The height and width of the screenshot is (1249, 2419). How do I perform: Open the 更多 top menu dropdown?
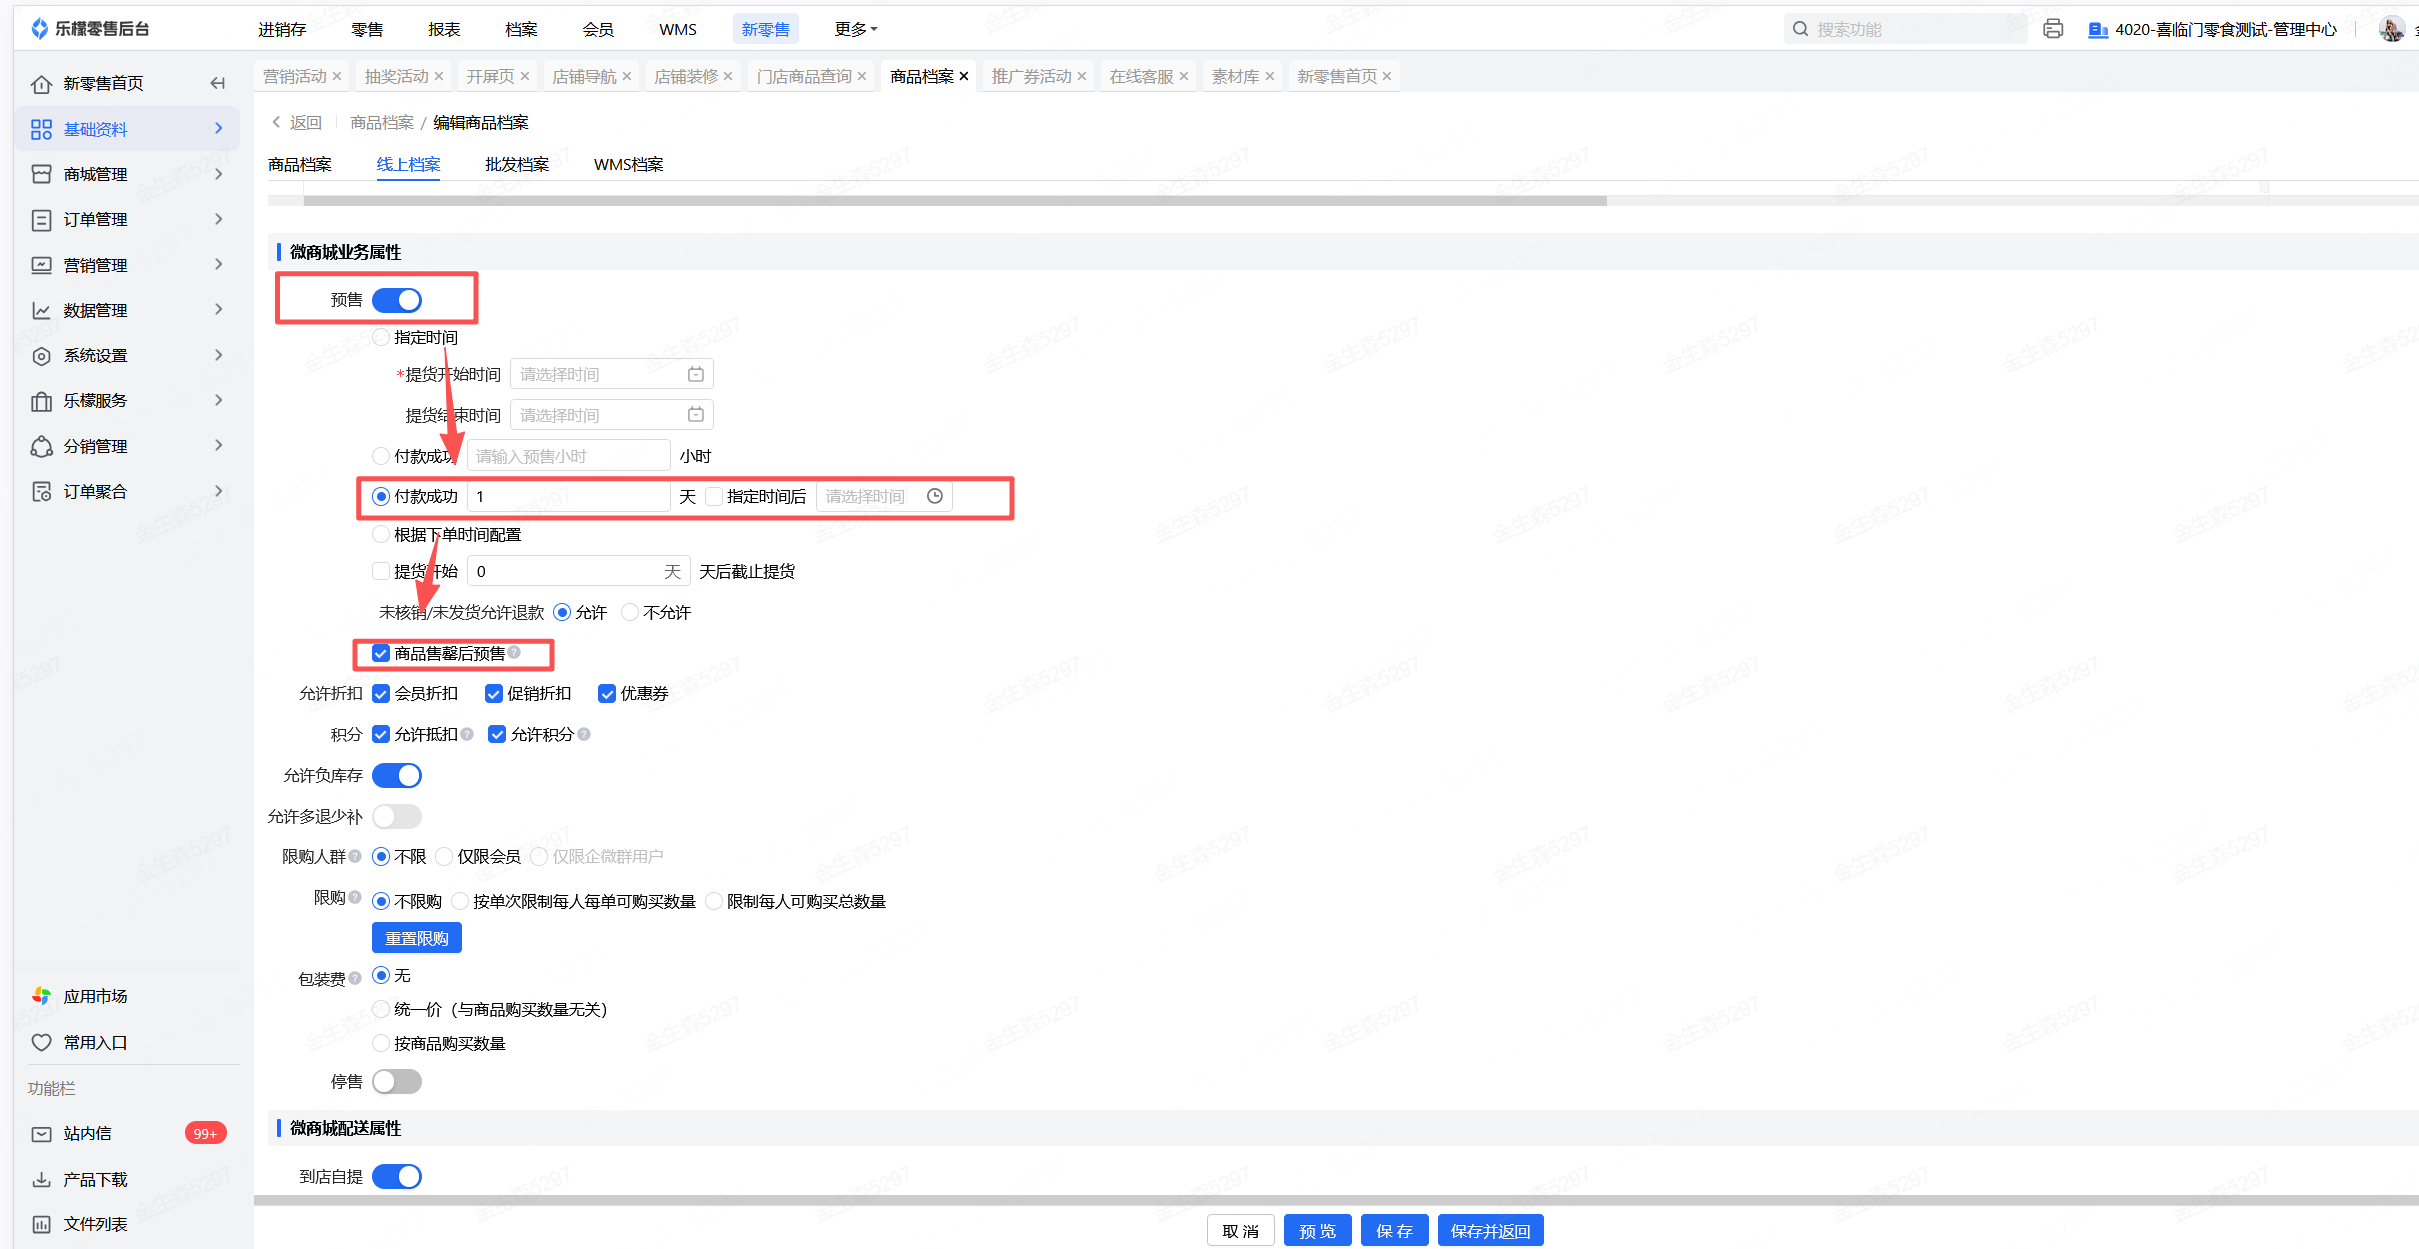[855, 29]
